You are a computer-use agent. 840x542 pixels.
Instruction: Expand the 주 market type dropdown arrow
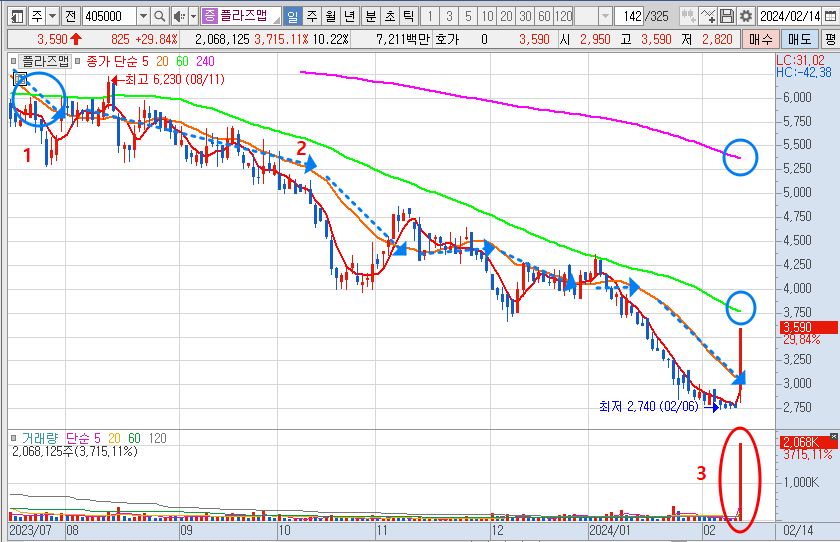(52, 17)
